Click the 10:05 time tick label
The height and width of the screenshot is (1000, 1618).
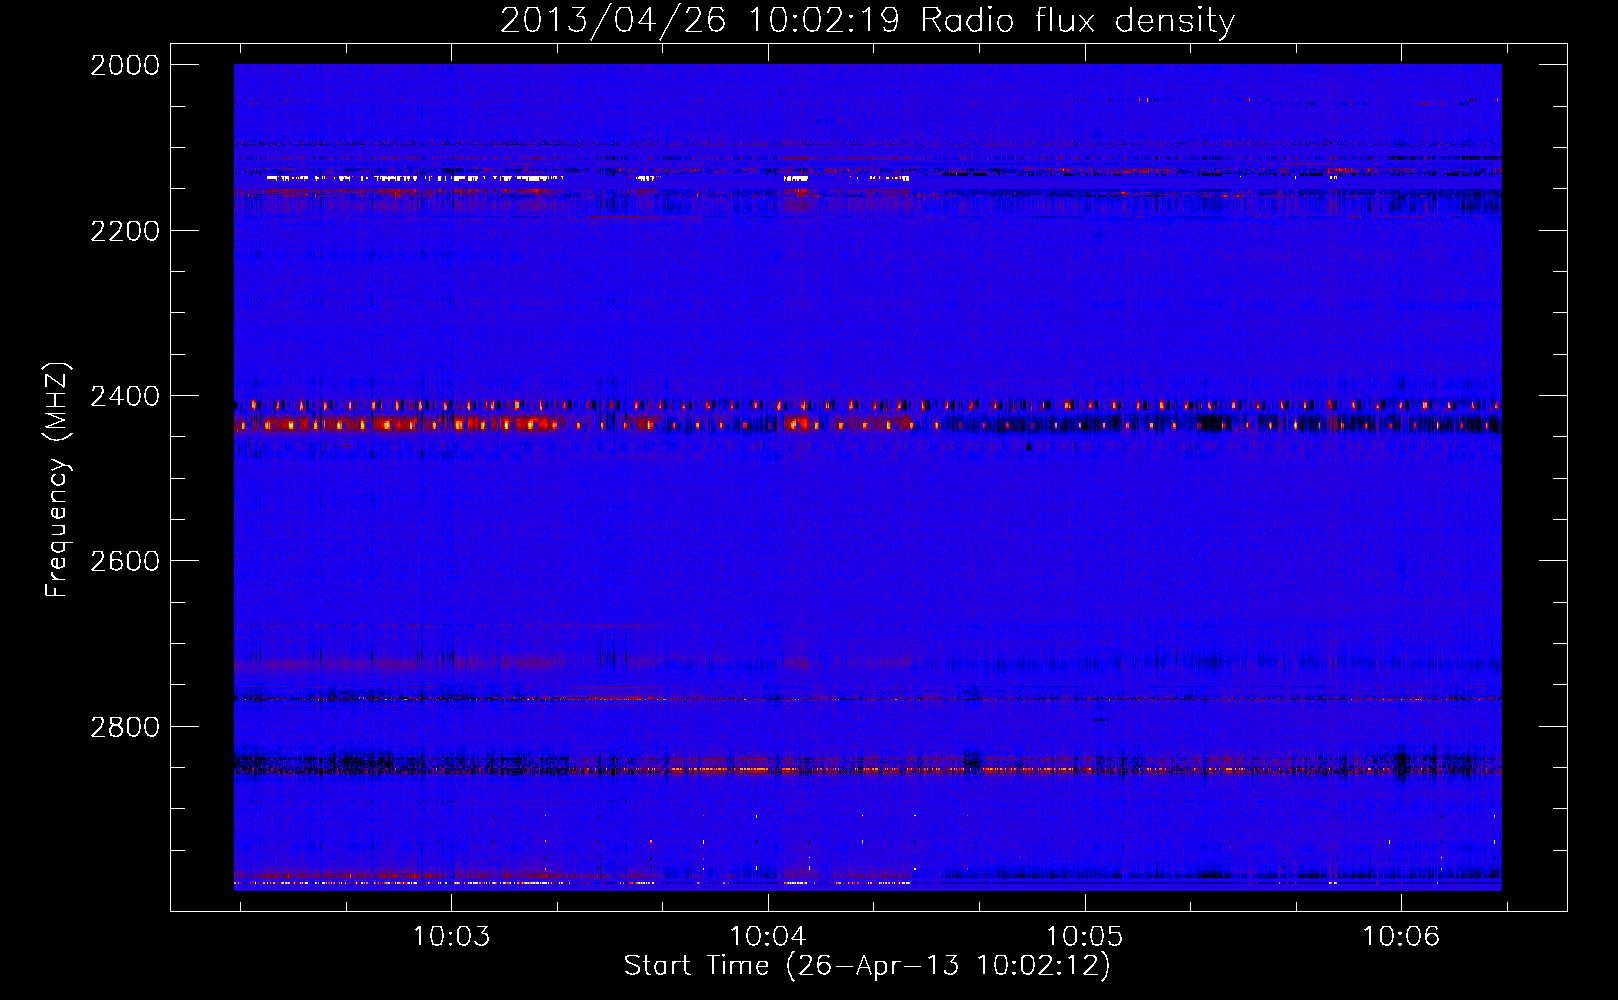click(x=1084, y=936)
